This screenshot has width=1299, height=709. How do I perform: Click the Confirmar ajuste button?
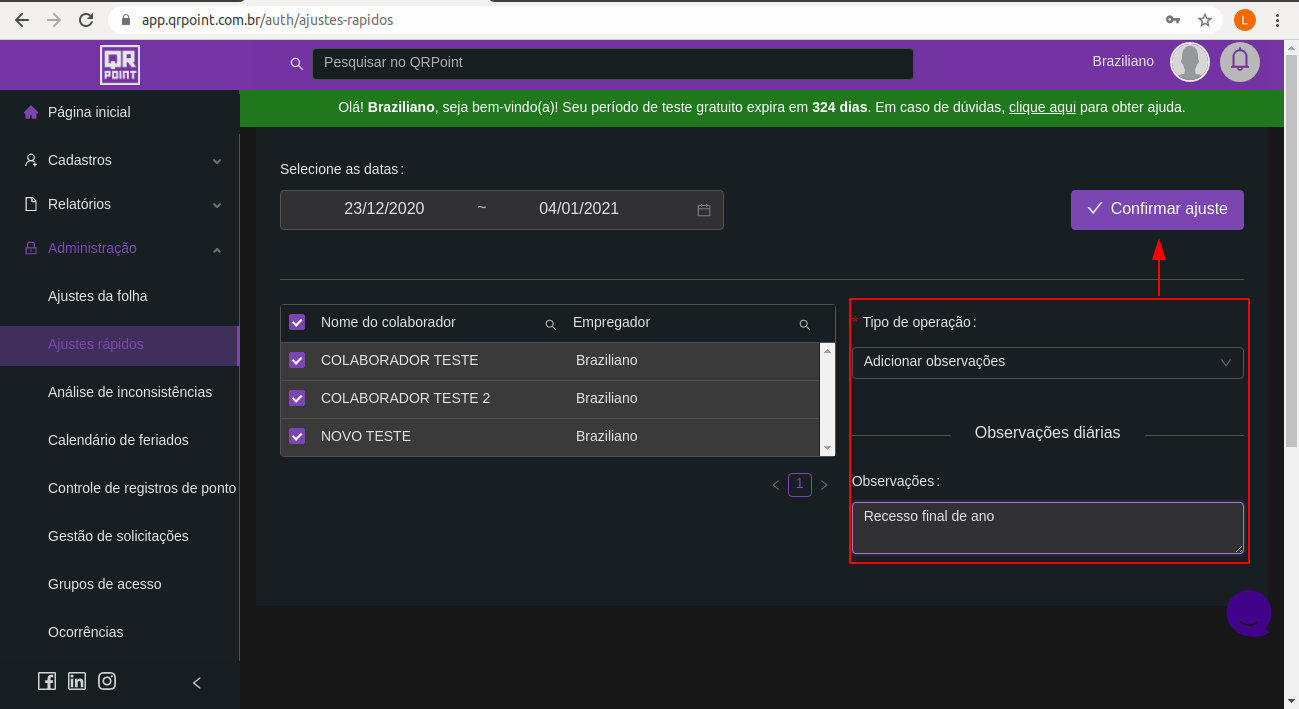1157,209
